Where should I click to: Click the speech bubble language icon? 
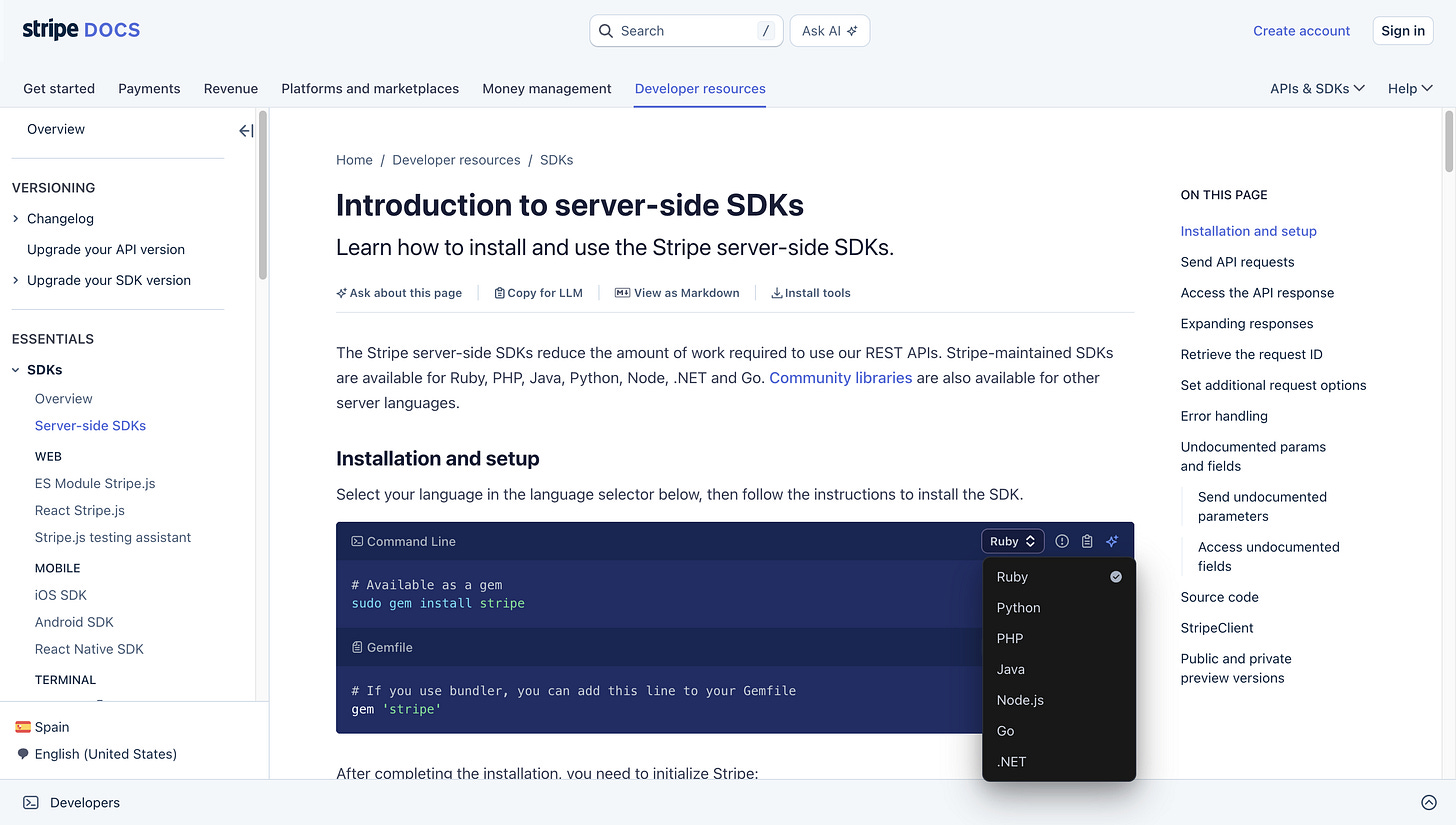23,754
